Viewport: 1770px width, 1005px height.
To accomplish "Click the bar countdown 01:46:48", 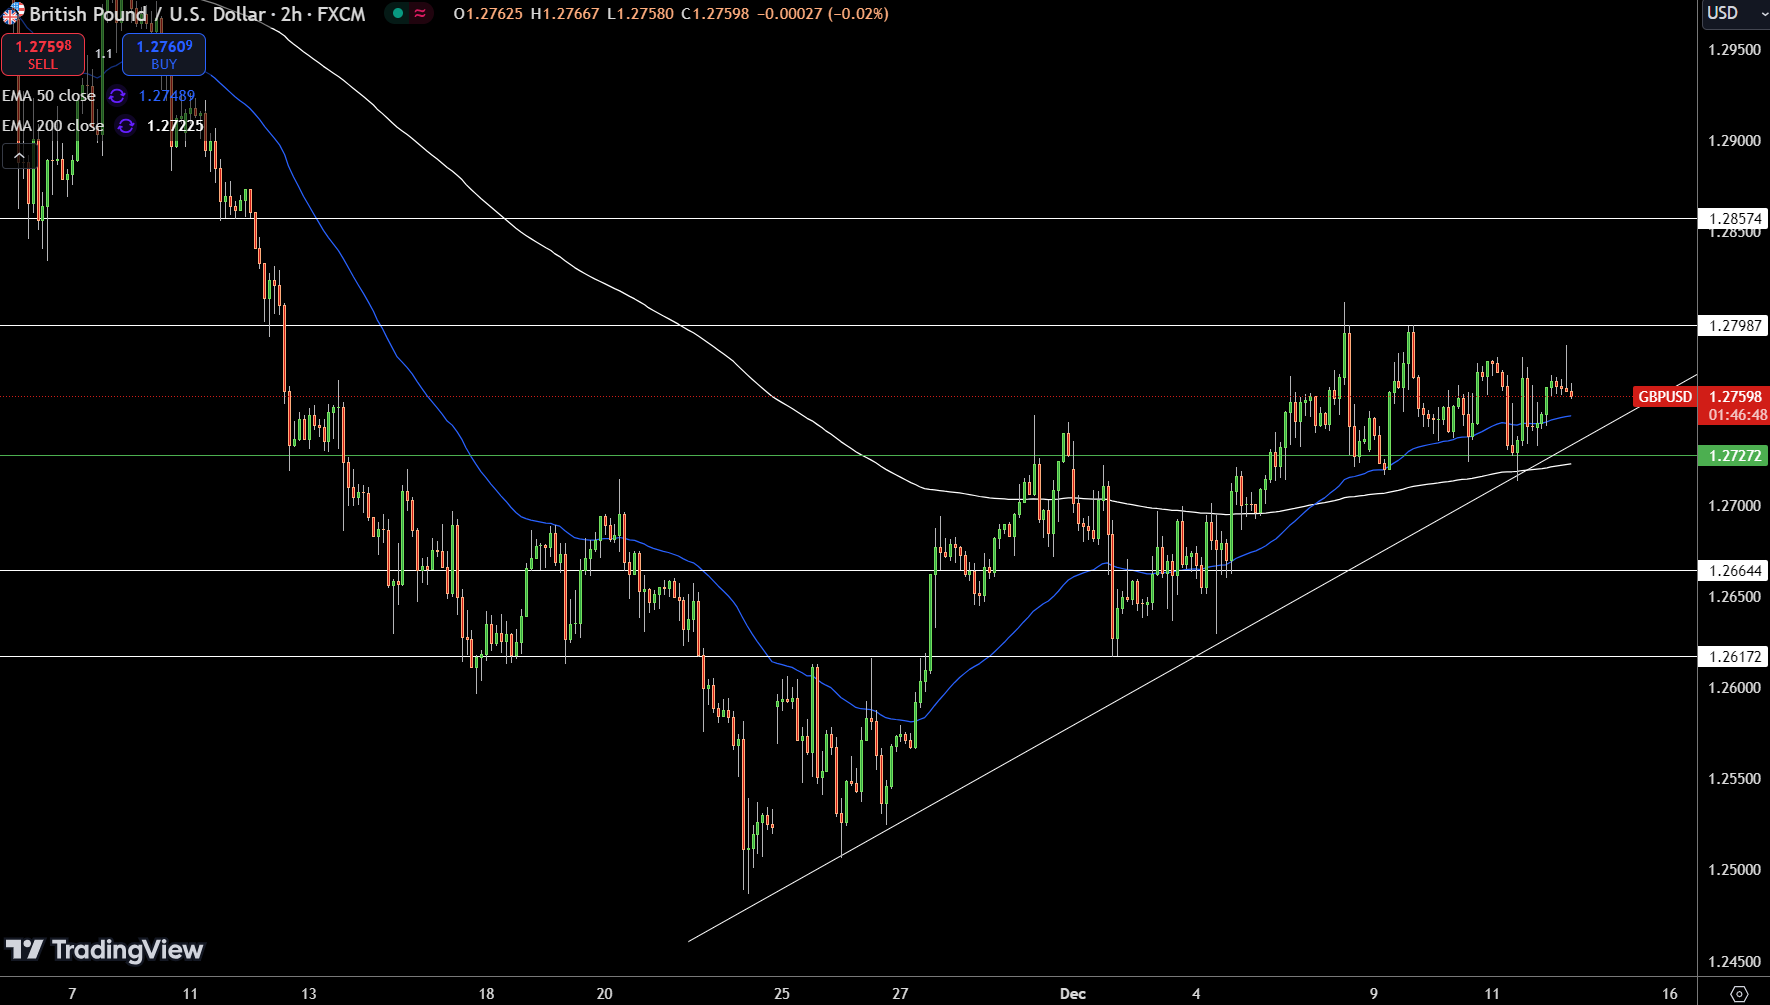I will pyautogui.click(x=1737, y=415).
